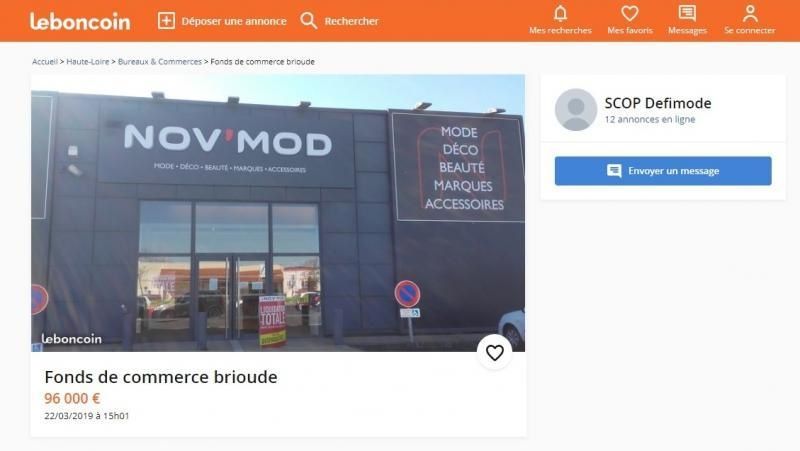Open the Messages speech bubble icon
Viewport: 800px width, 451px height.
click(687, 13)
